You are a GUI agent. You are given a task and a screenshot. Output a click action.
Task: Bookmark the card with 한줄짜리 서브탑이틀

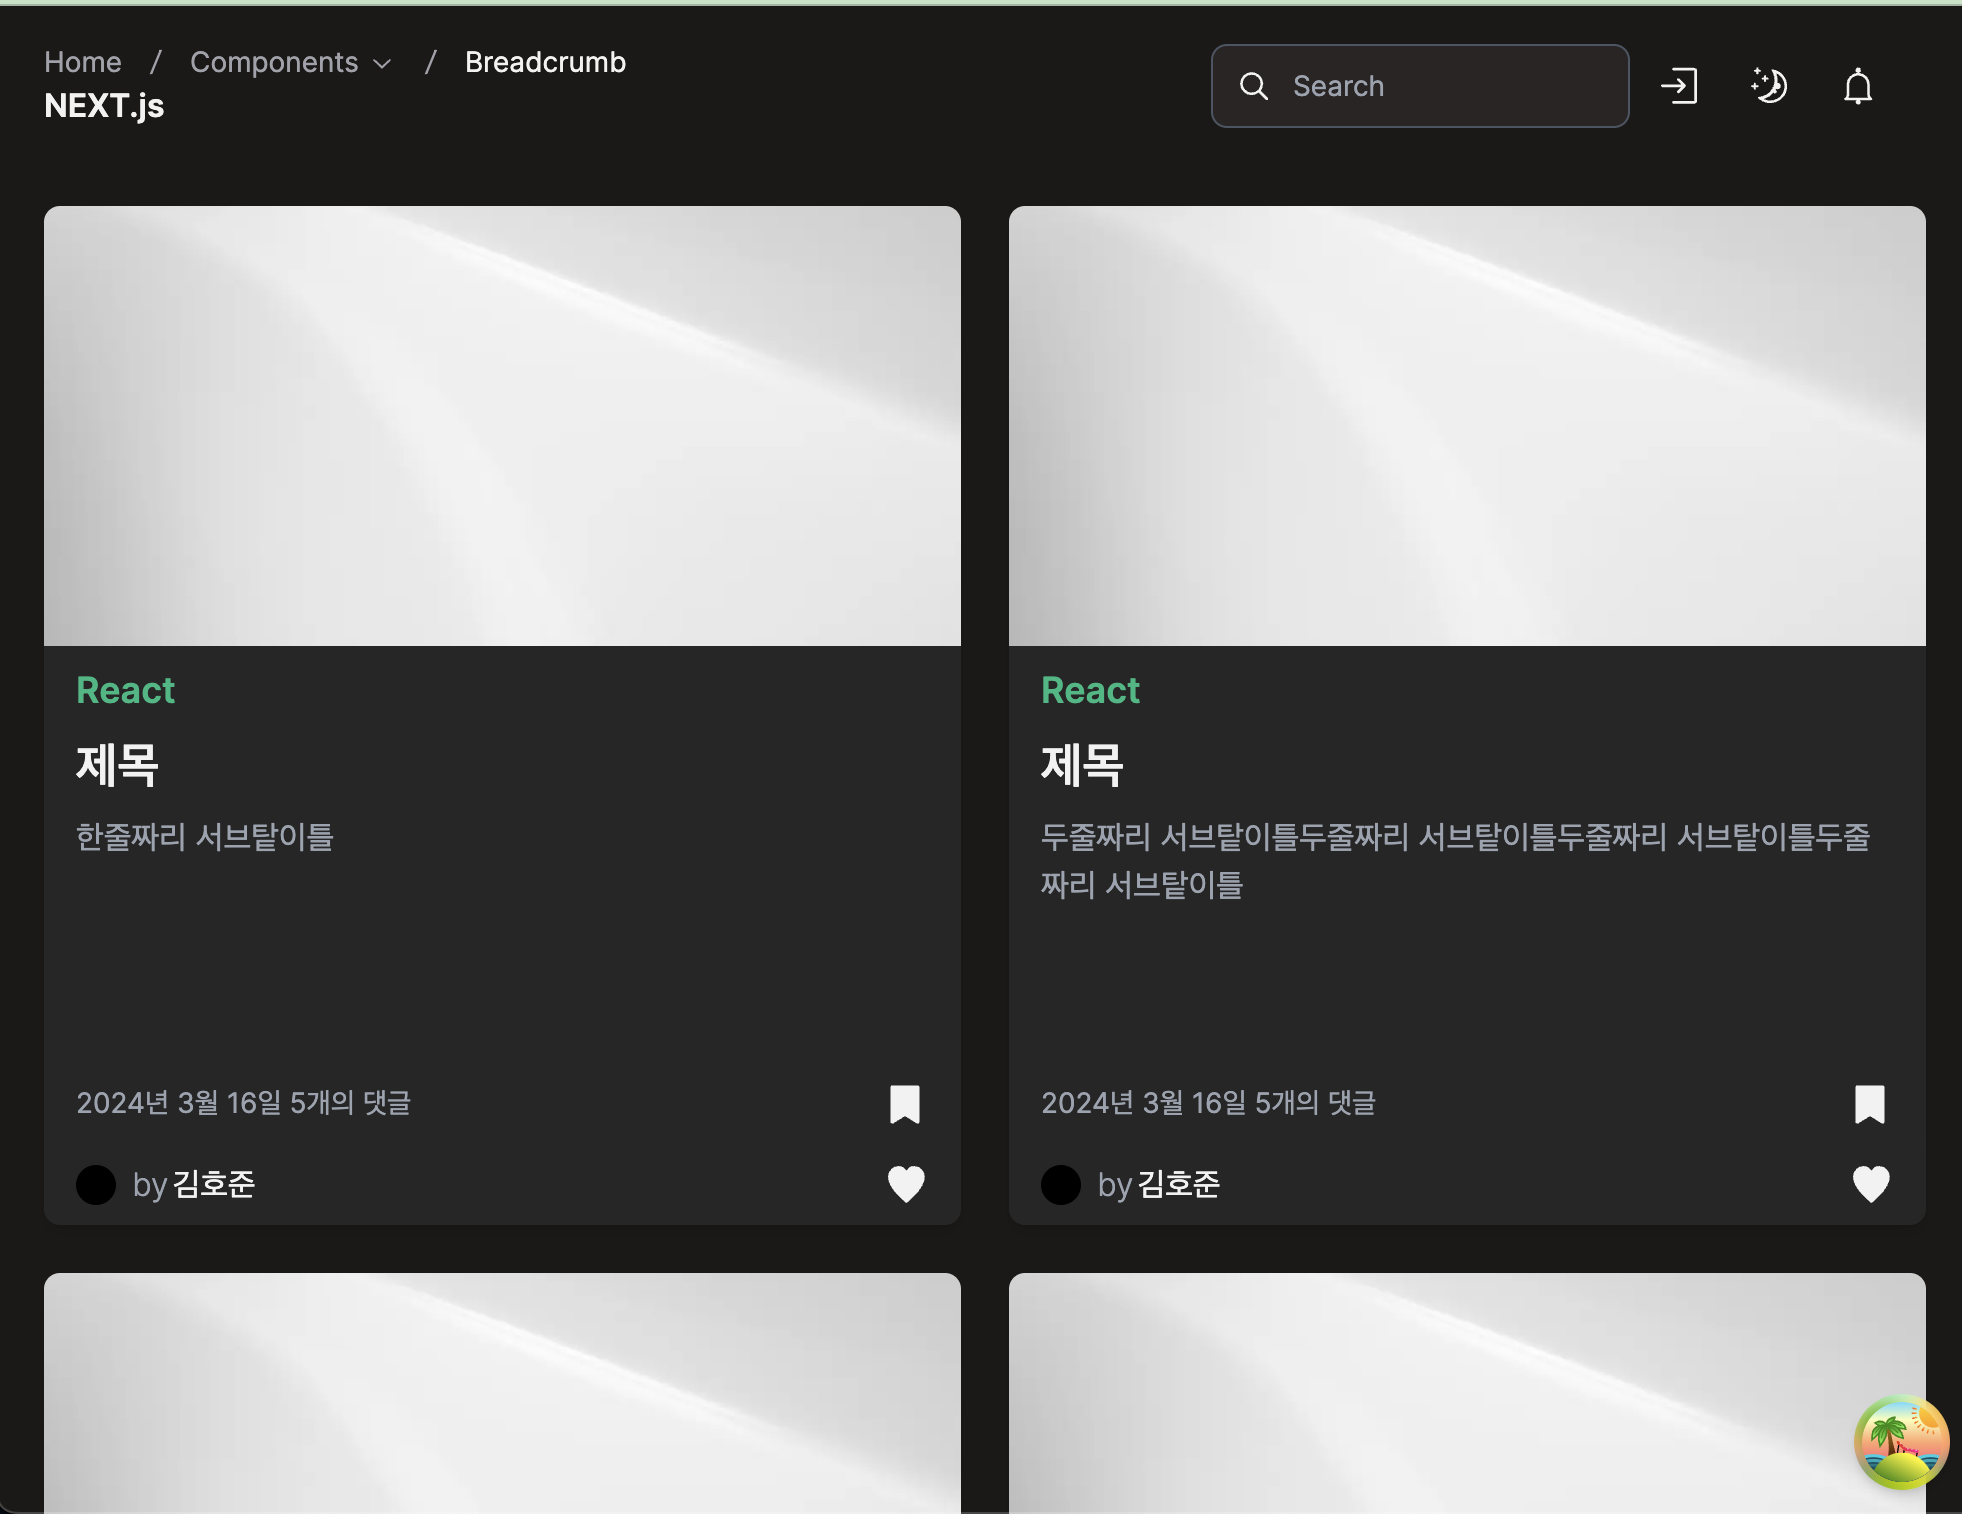click(x=905, y=1104)
